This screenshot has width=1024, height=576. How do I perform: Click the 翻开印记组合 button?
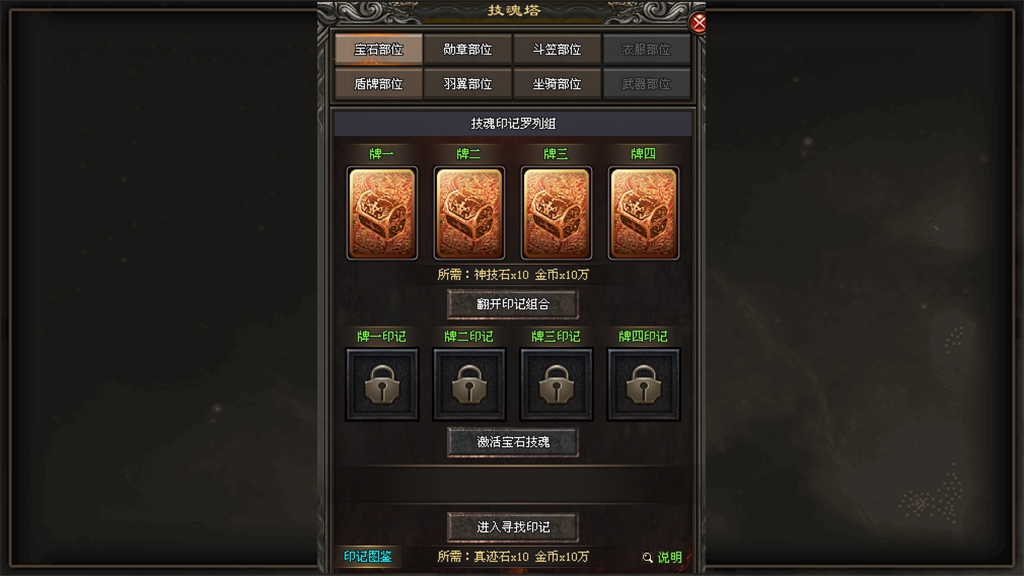tap(513, 304)
